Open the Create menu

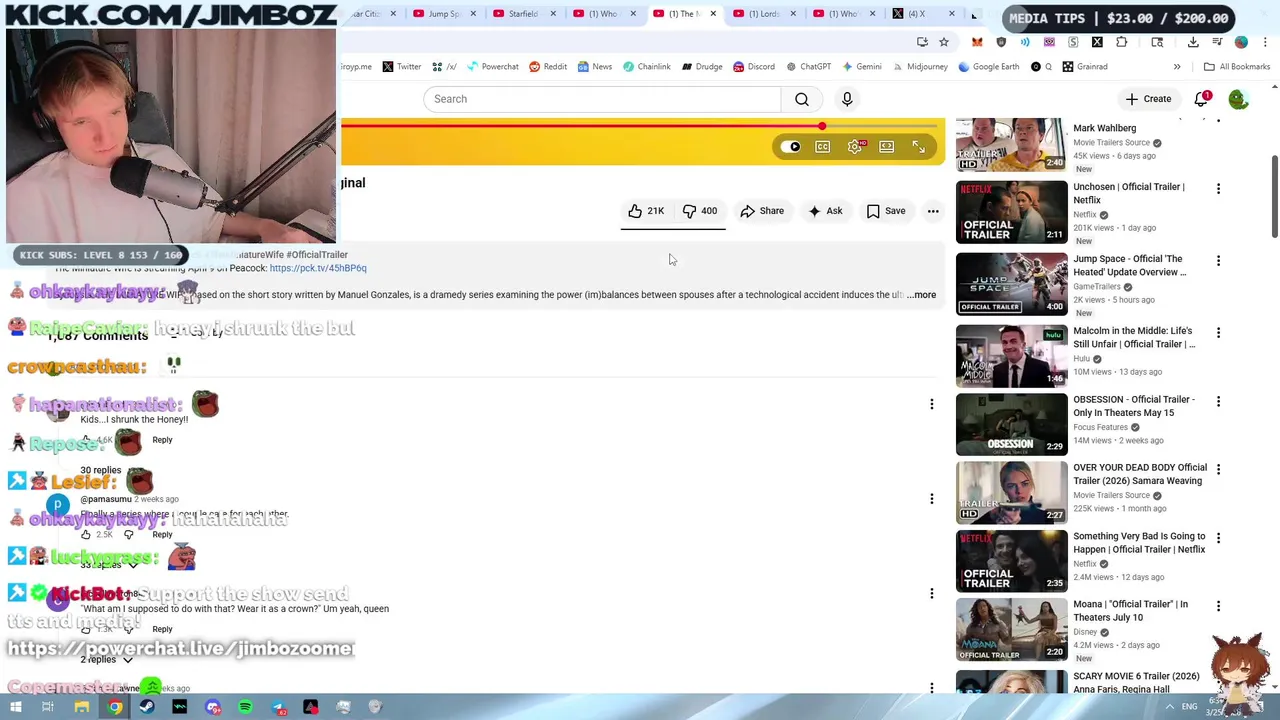[1148, 99]
